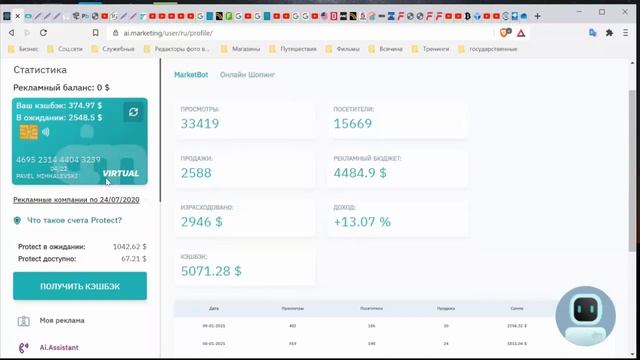Image resolution: width=640 pixels, height=360 pixels.
Task: Open the Что такое счета Protect? link
Action: click(74, 220)
